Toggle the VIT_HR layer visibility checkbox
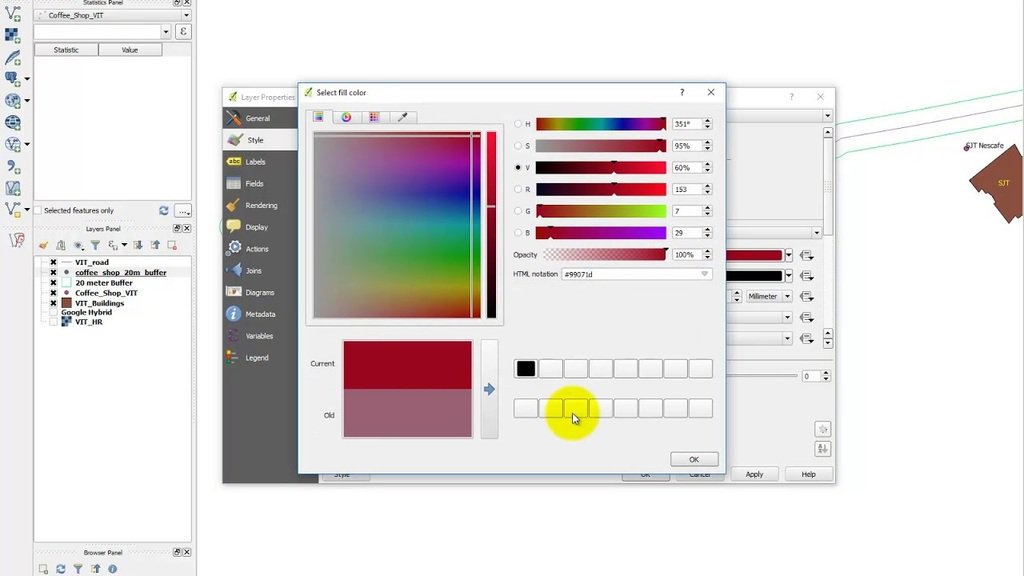This screenshot has width=1024, height=576. [x=54, y=322]
